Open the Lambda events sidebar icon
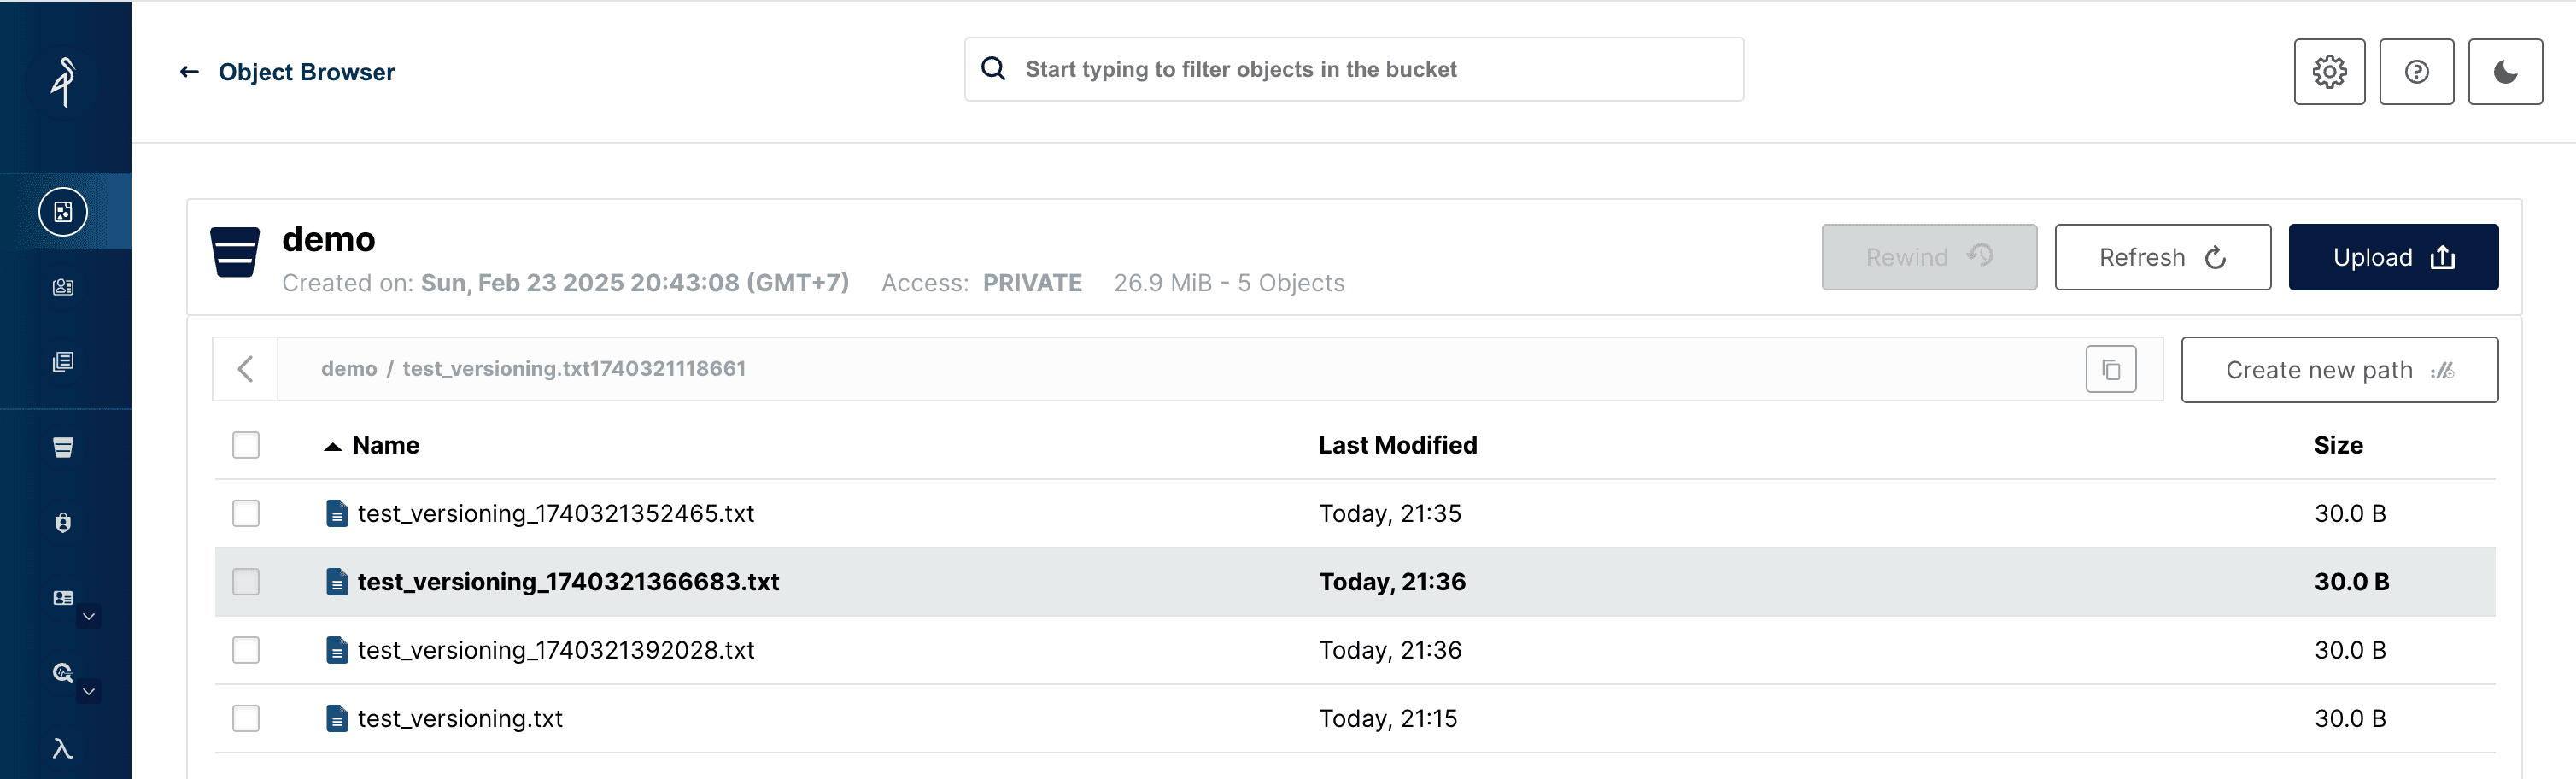The height and width of the screenshot is (779, 2576). click(x=63, y=748)
